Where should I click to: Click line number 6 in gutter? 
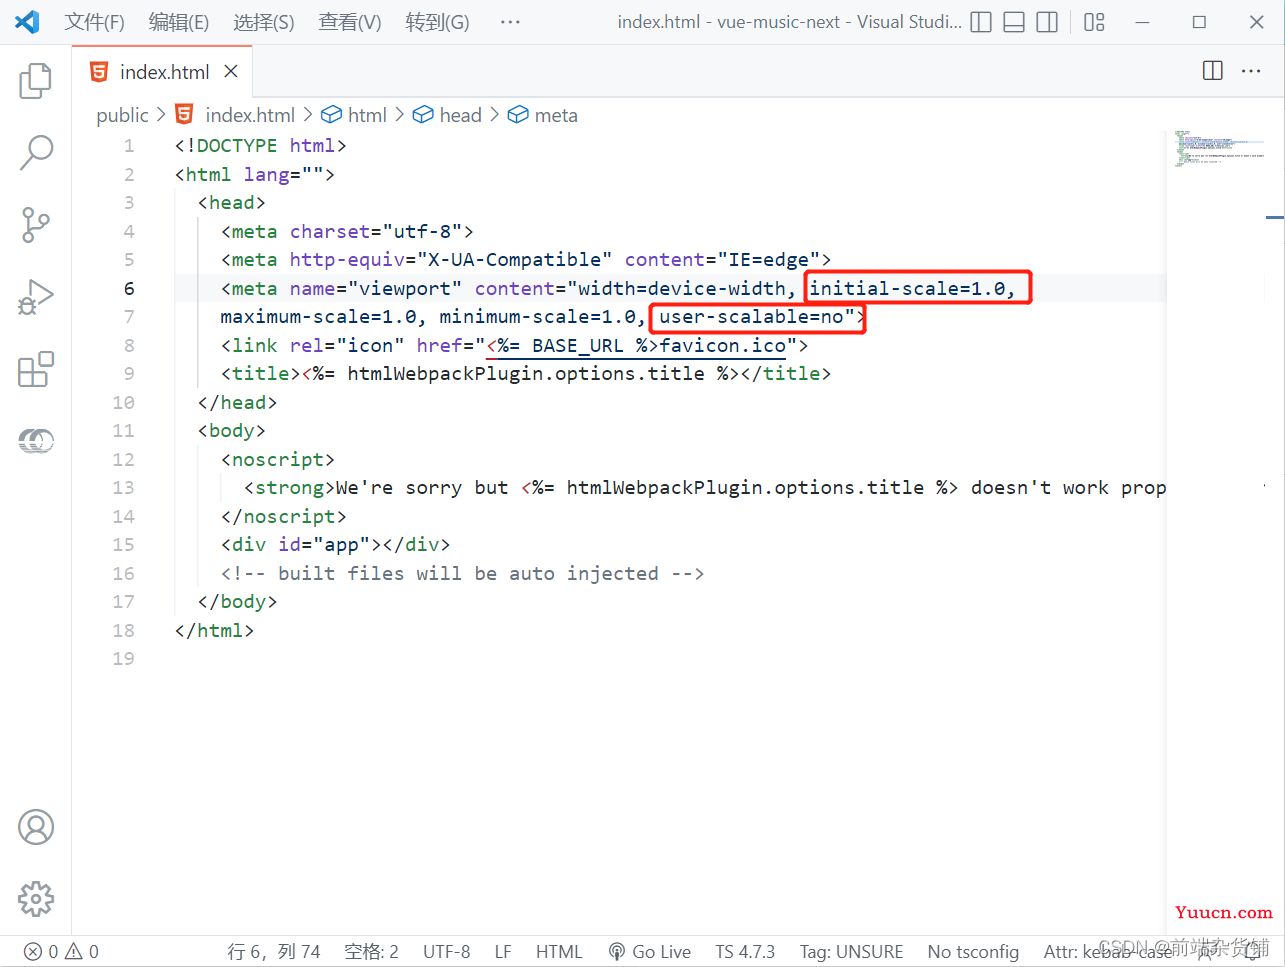point(129,288)
